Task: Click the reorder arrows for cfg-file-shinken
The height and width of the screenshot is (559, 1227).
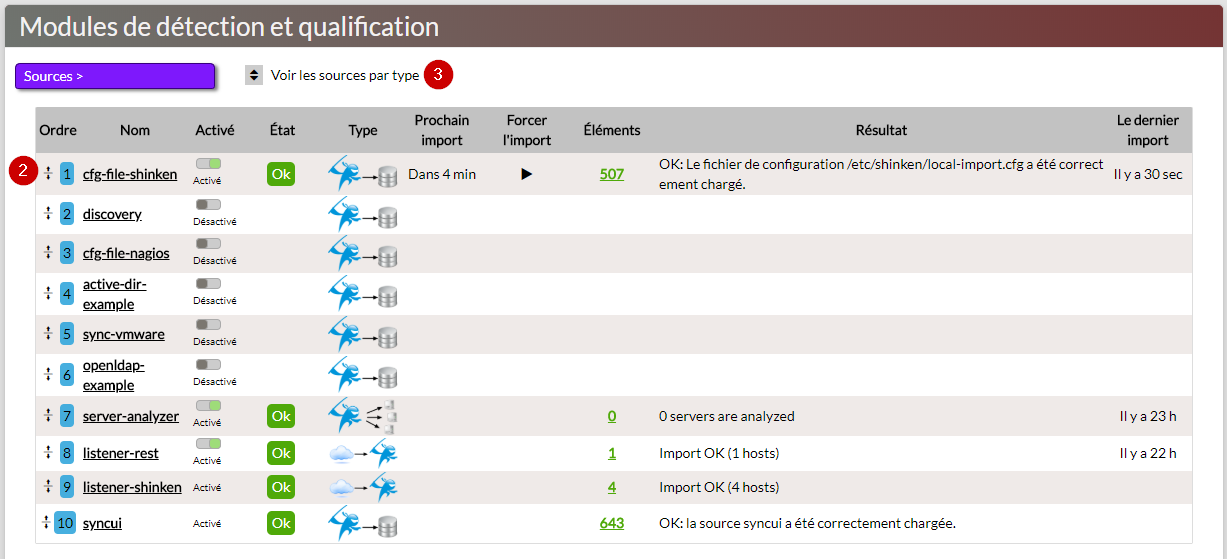Action: (47, 174)
